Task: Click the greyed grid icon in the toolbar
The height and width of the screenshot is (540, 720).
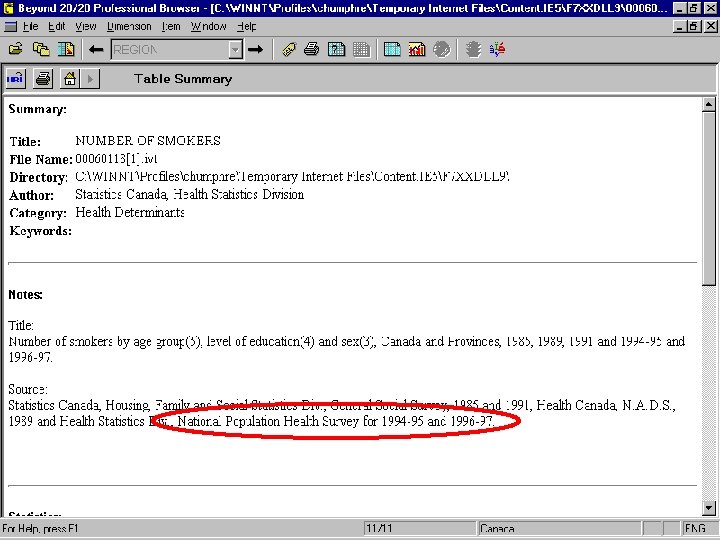Action: click(x=361, y=49)
